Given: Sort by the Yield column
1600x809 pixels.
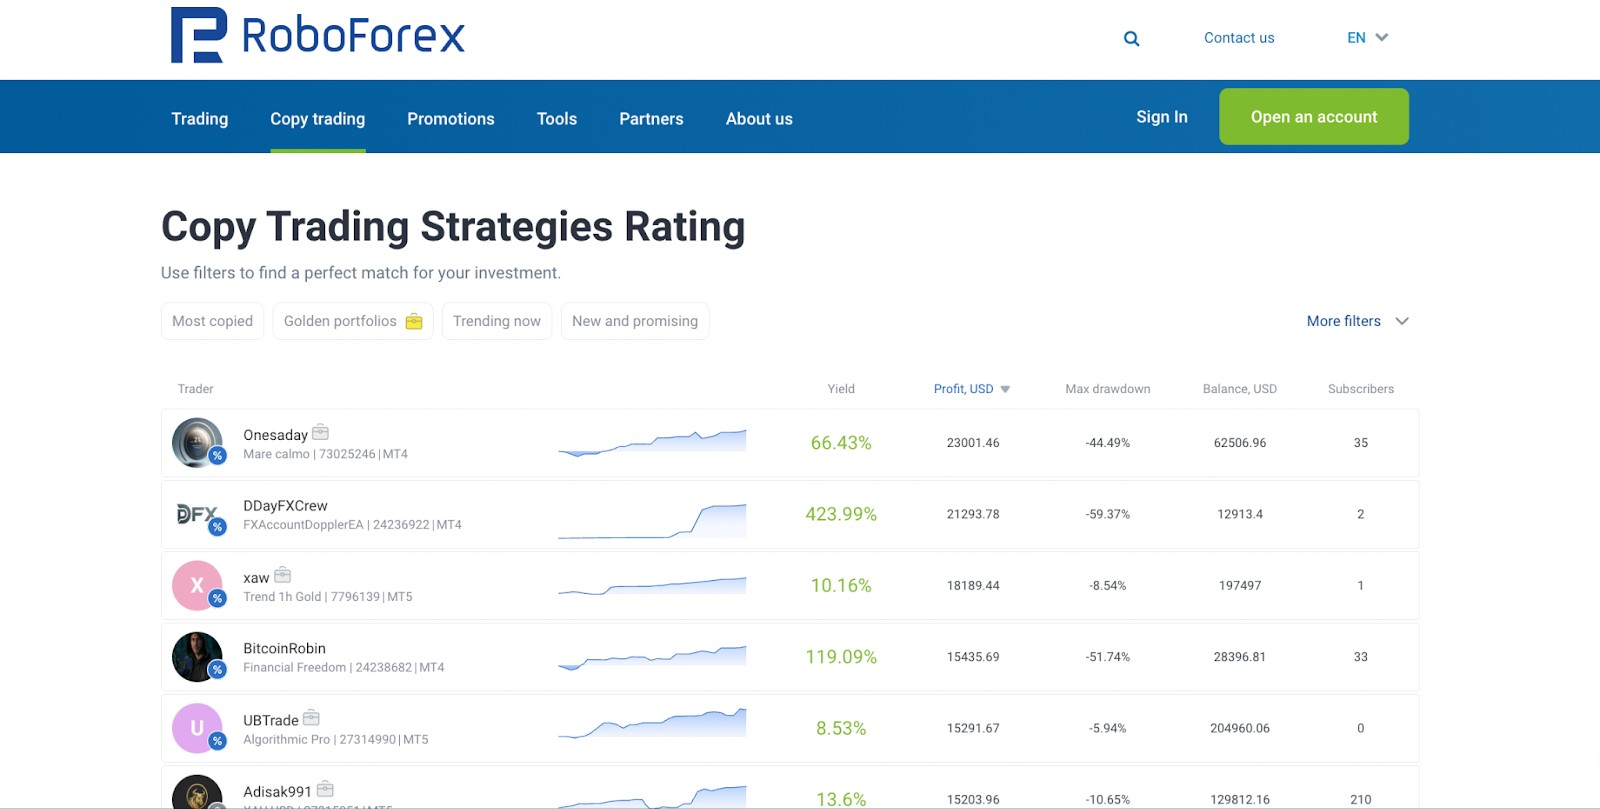Looking at the screenshot, I should pos(841,389).
